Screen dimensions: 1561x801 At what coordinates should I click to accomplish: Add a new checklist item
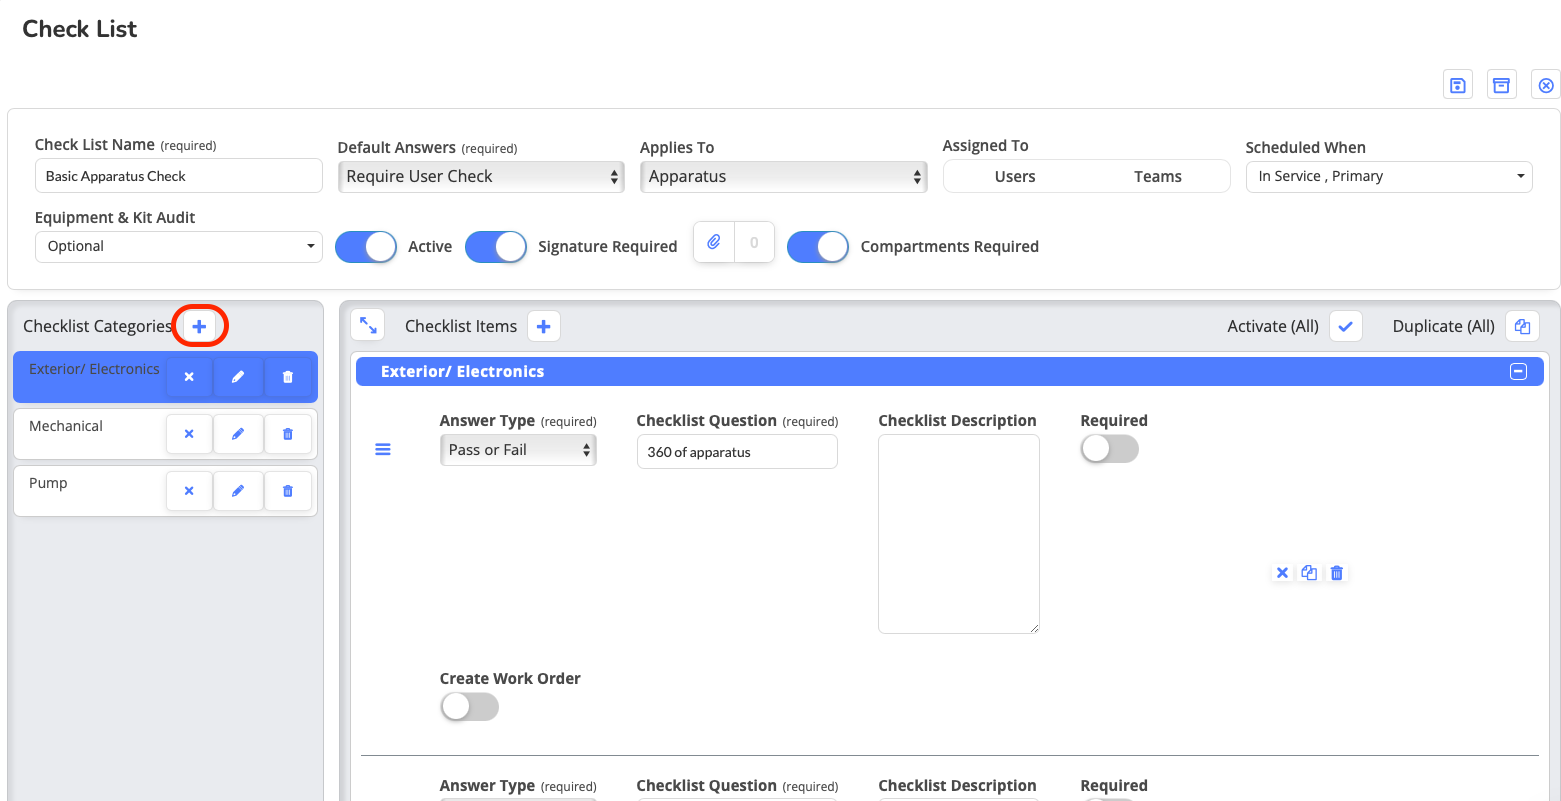point(543,326)
